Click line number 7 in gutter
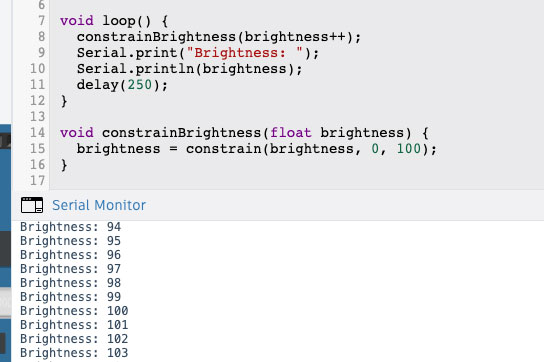This screenshot has width=544, height=362. point(41,21)
